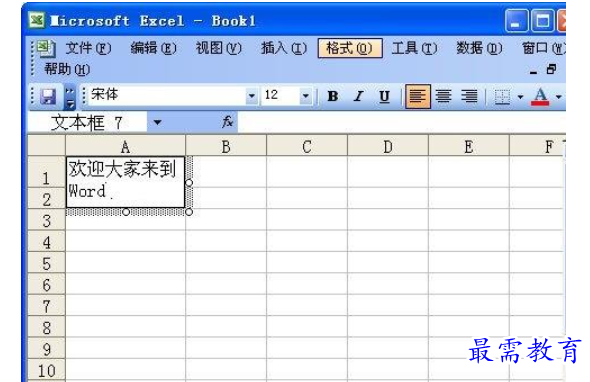Open the Font Color dropdown arrow

point(559,97)
